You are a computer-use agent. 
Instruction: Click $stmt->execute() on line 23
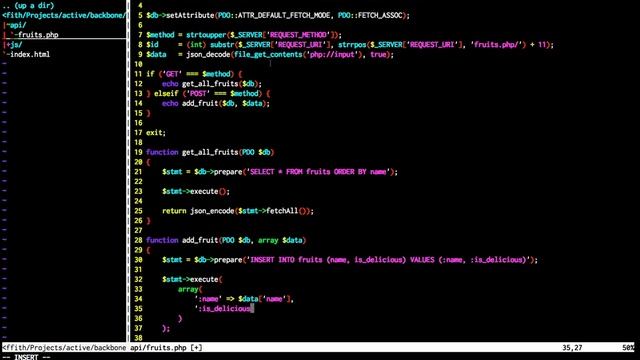pyautogui.click(x=196, y=191)
